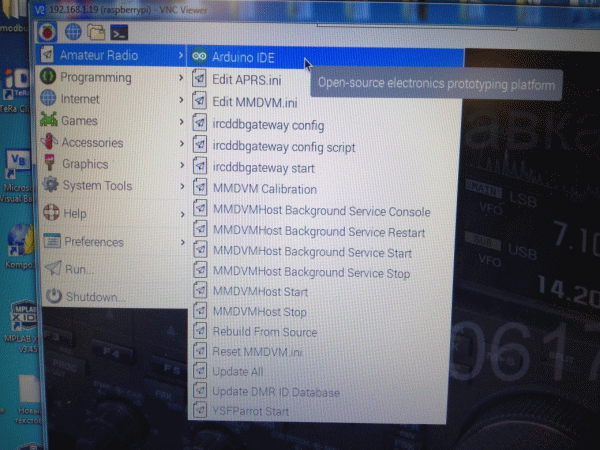The width and height of the screenshot is (600, 450).
Task: Click the Preferences category icon
Action: [52, 241]
